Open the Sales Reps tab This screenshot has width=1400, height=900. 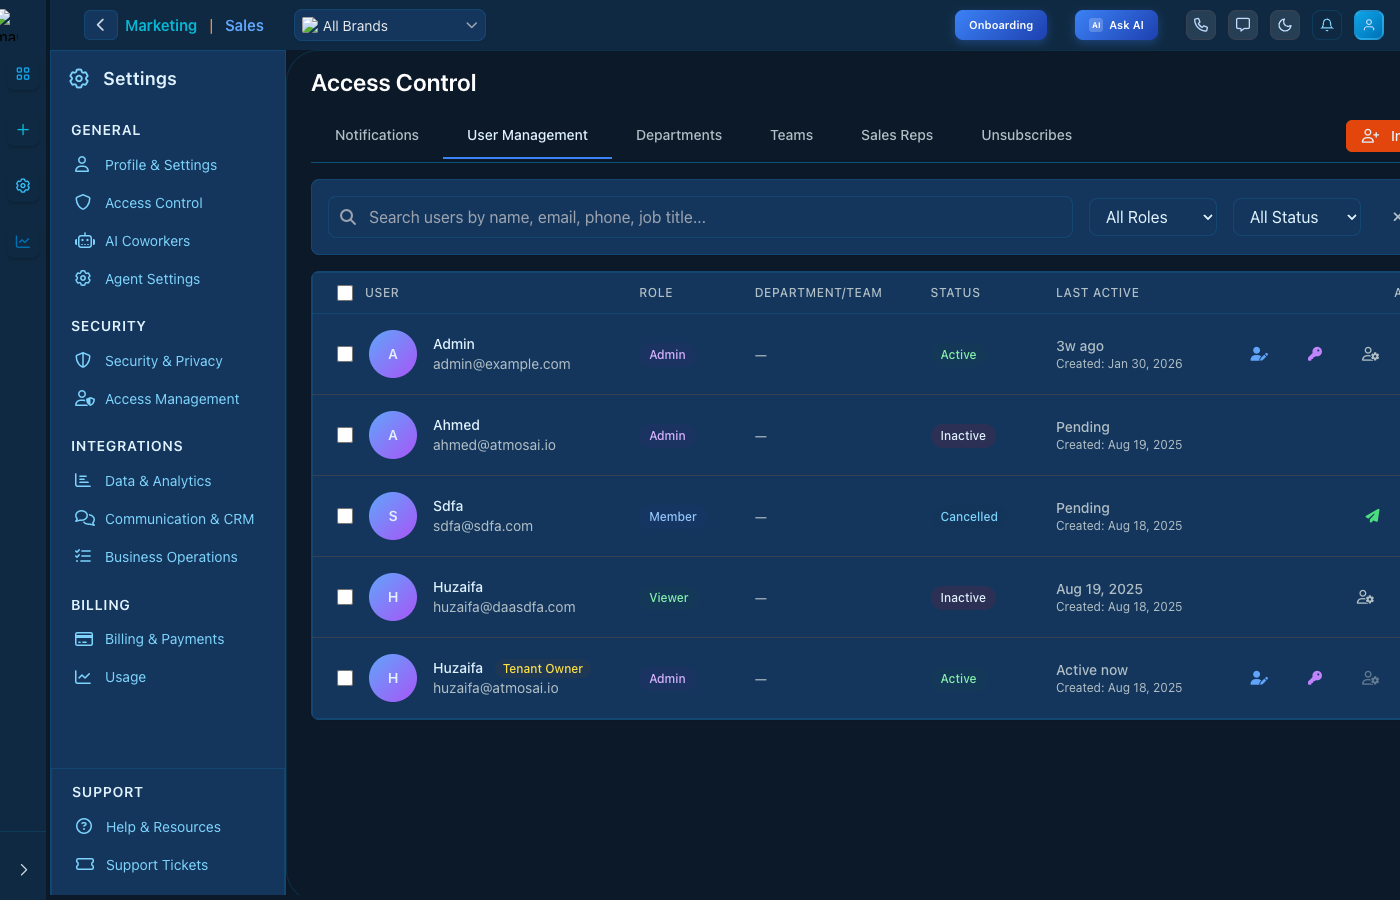tap(897, 135)
